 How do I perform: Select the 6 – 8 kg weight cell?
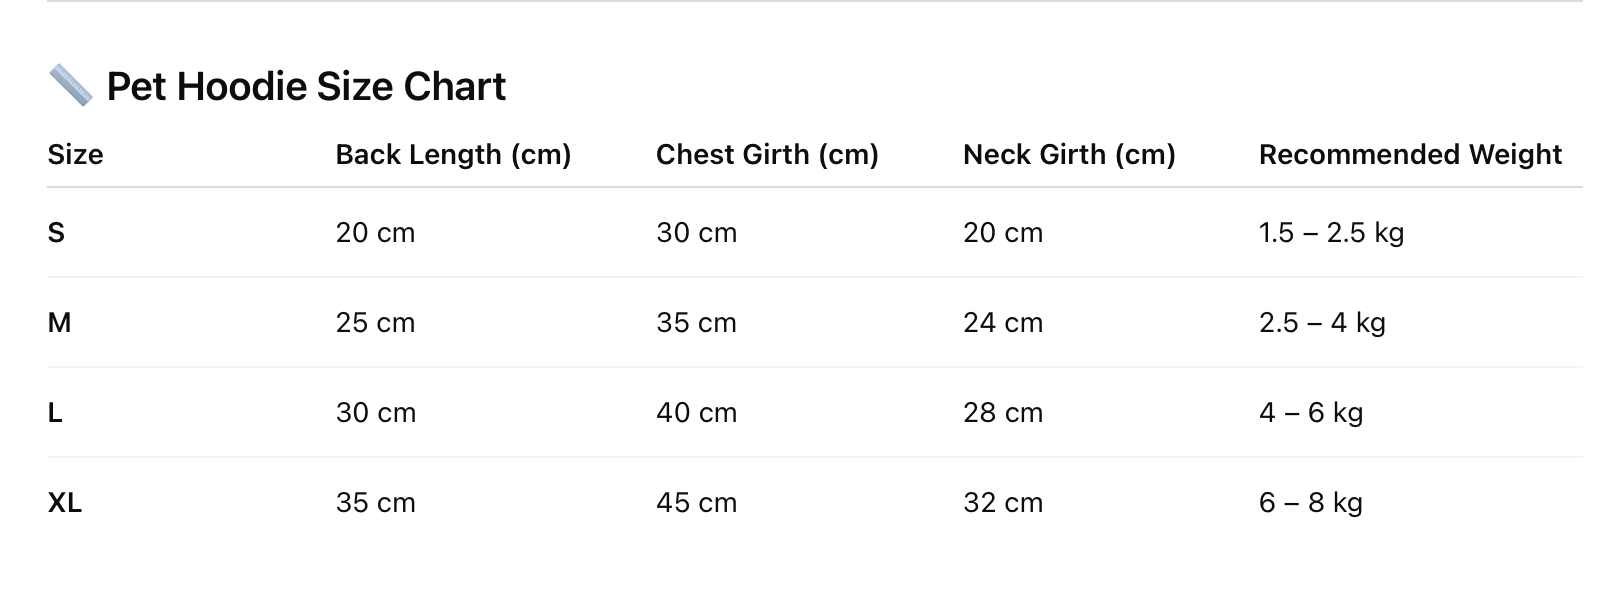click(x=1311, y=503)
